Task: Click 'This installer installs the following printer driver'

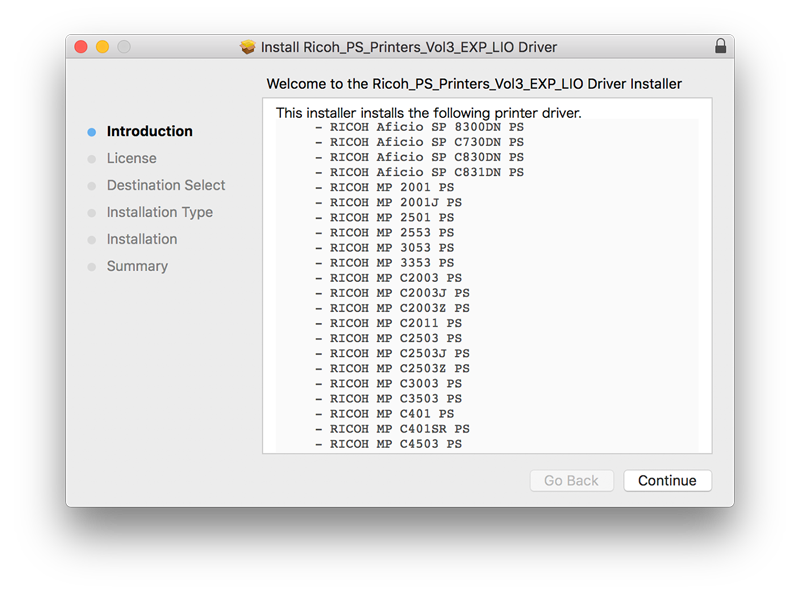Action: (429, 113)
